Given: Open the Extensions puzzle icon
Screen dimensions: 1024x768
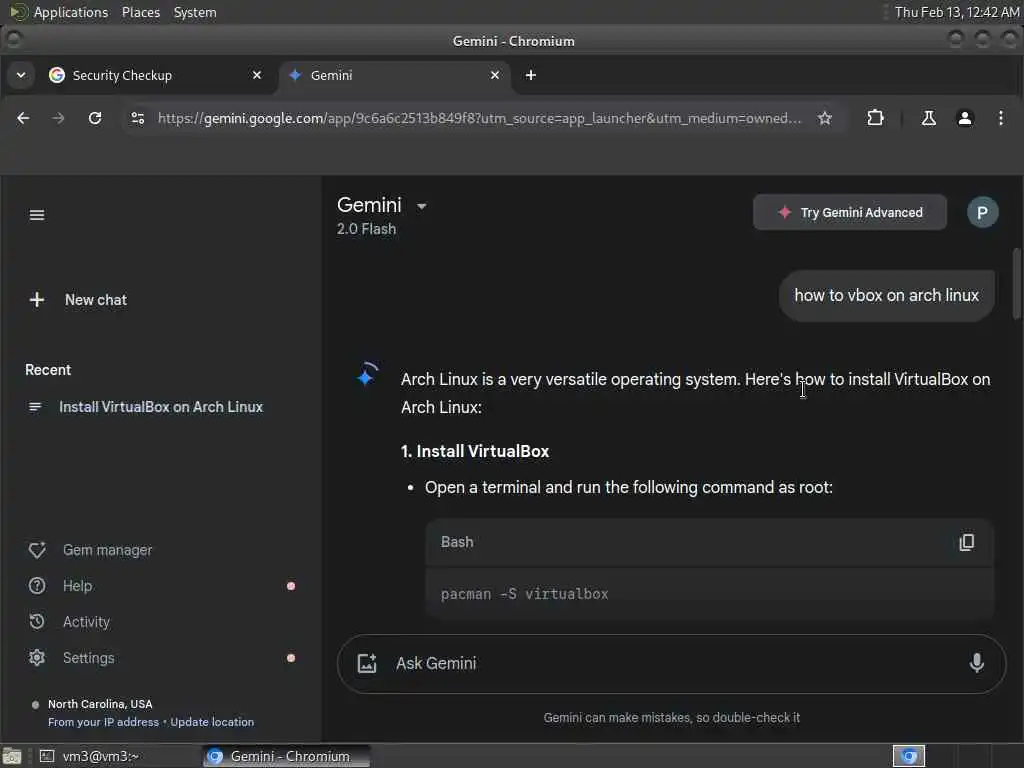Looking at the screenshot, I should [x=875, y=118].
